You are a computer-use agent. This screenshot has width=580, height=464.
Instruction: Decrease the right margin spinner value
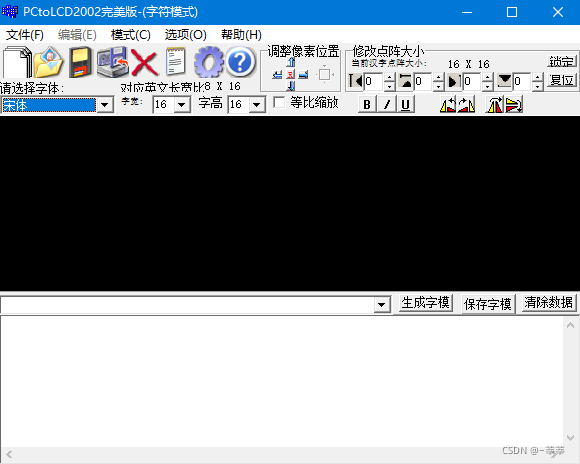(488, 86)
